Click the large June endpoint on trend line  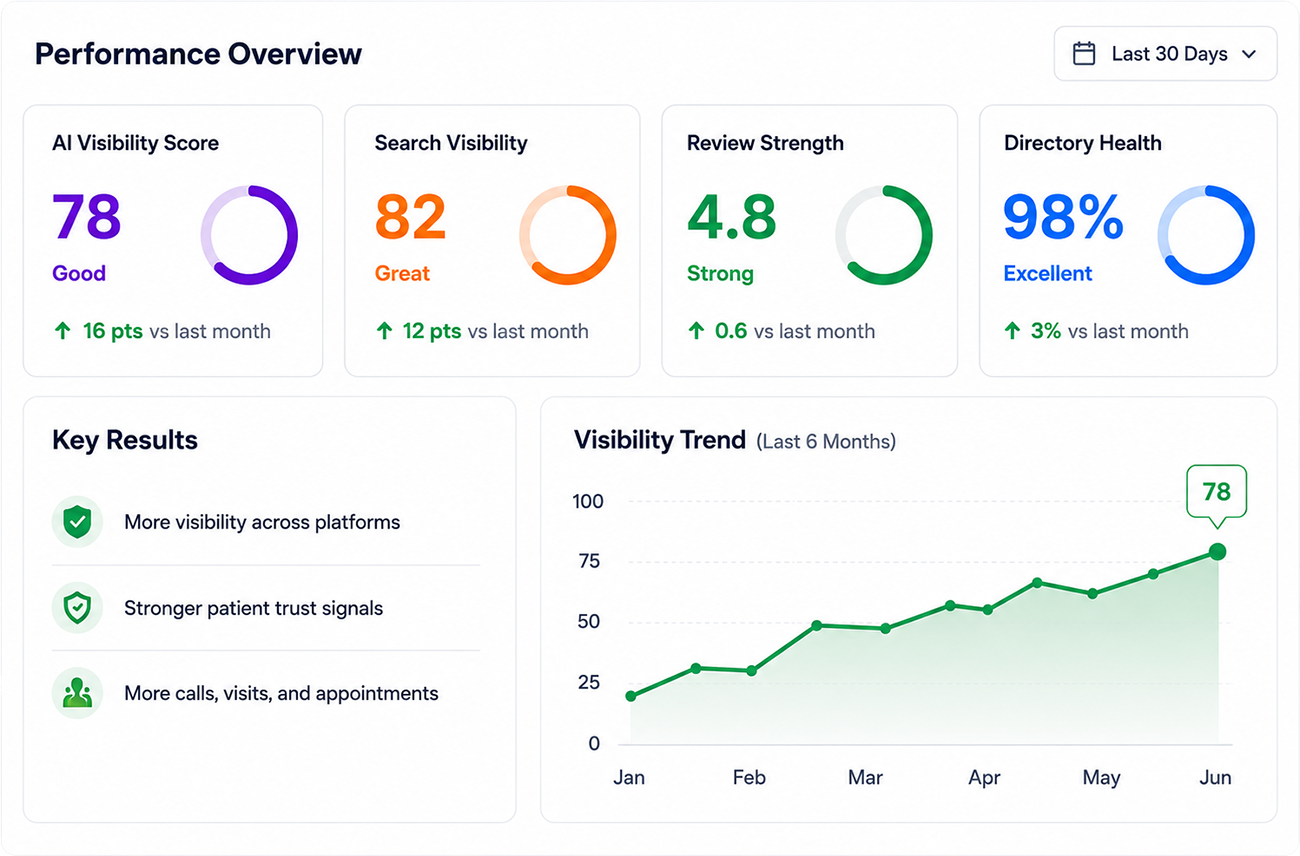[1217, 552]
